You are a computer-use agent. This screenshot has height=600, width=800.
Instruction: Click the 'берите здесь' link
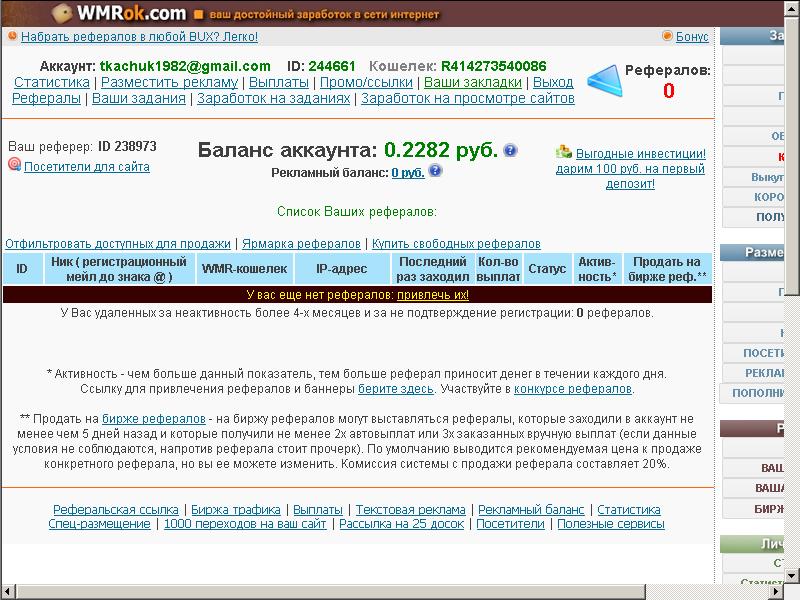click(x=396, y=389)
